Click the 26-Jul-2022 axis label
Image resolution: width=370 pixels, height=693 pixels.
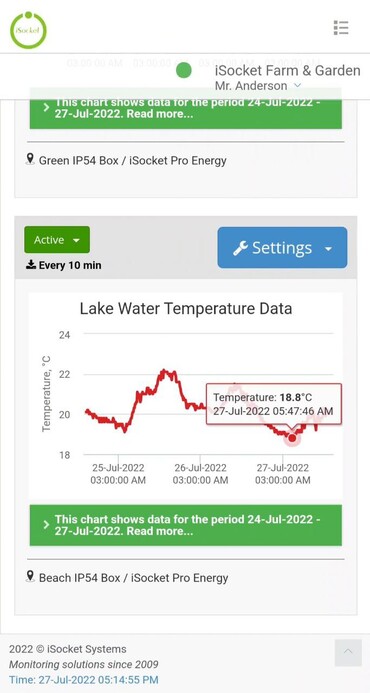[200, 468]
